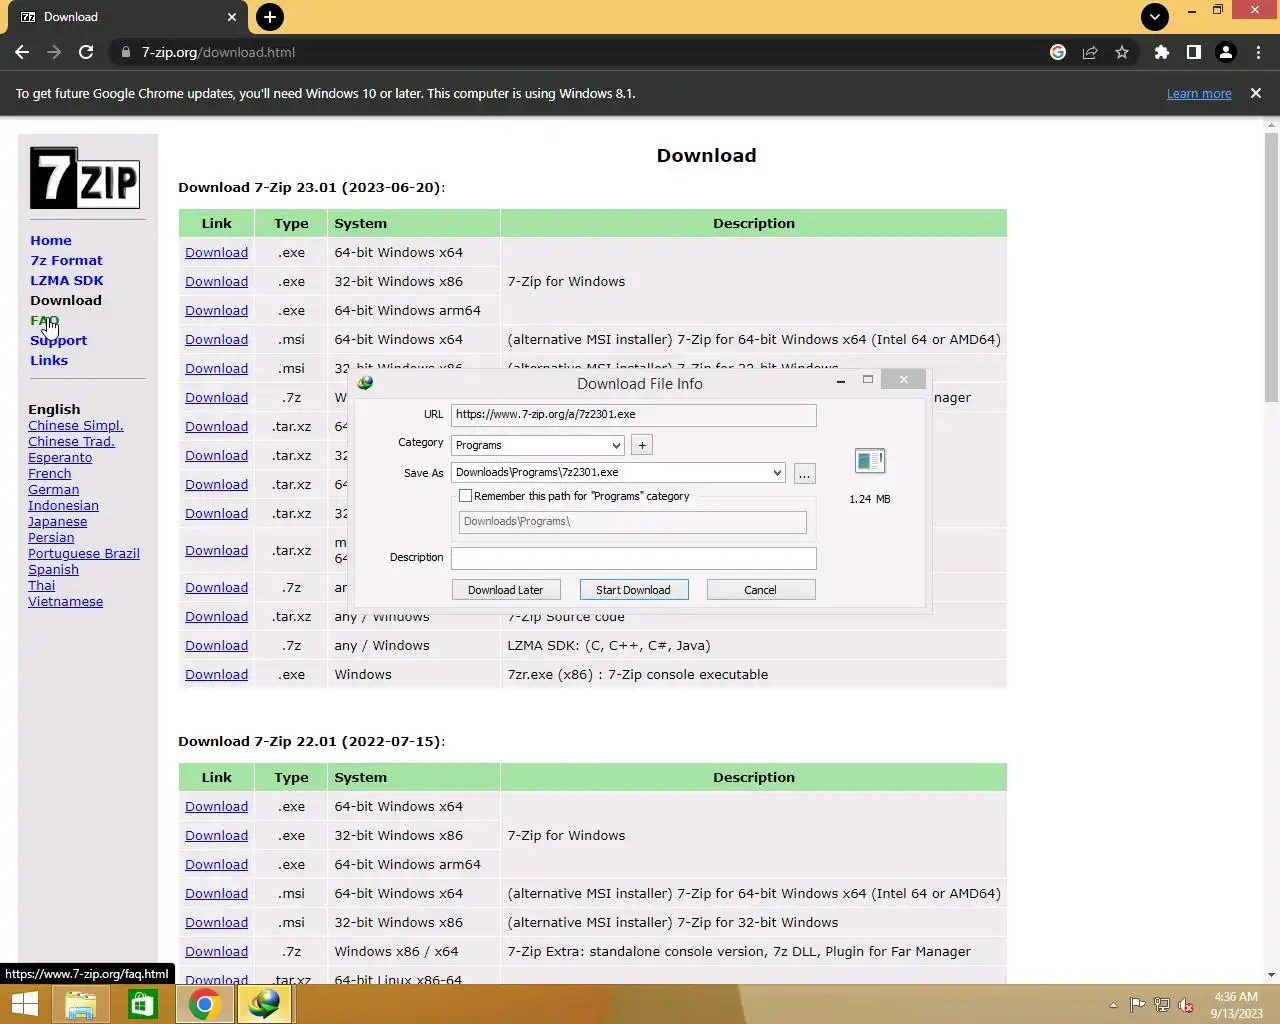Open the Home link in the sidebar
The image size is (1280, 1024).
[x=51, y=240]
